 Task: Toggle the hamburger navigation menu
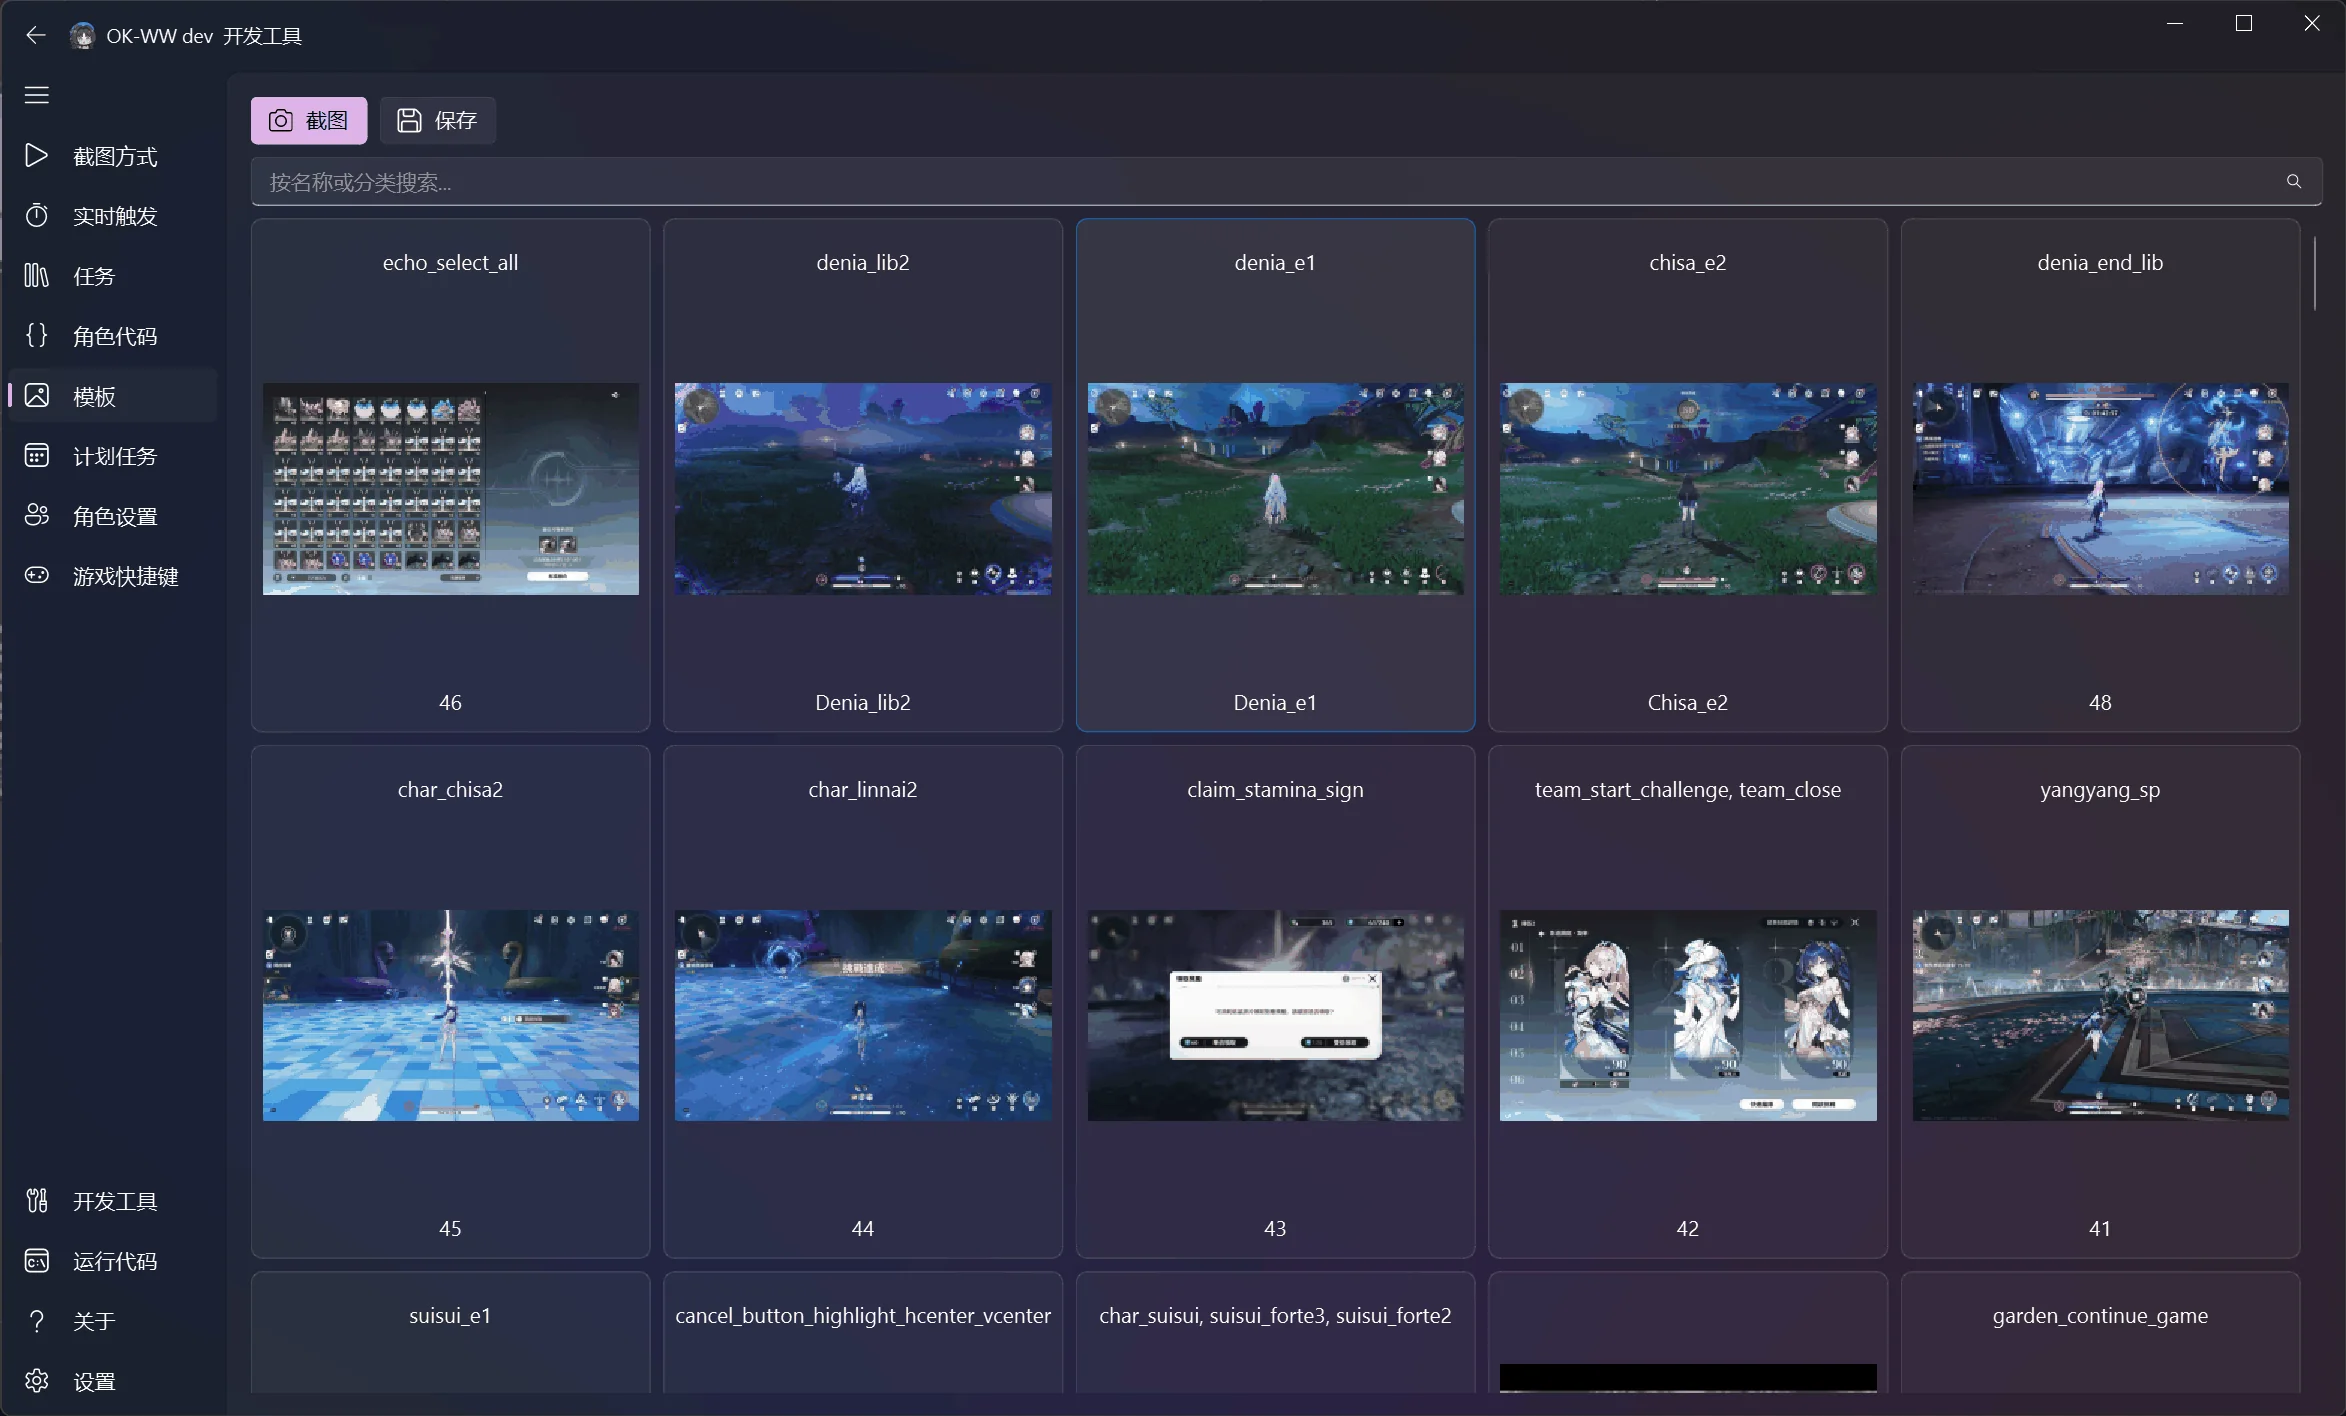[x=37, y=95]
